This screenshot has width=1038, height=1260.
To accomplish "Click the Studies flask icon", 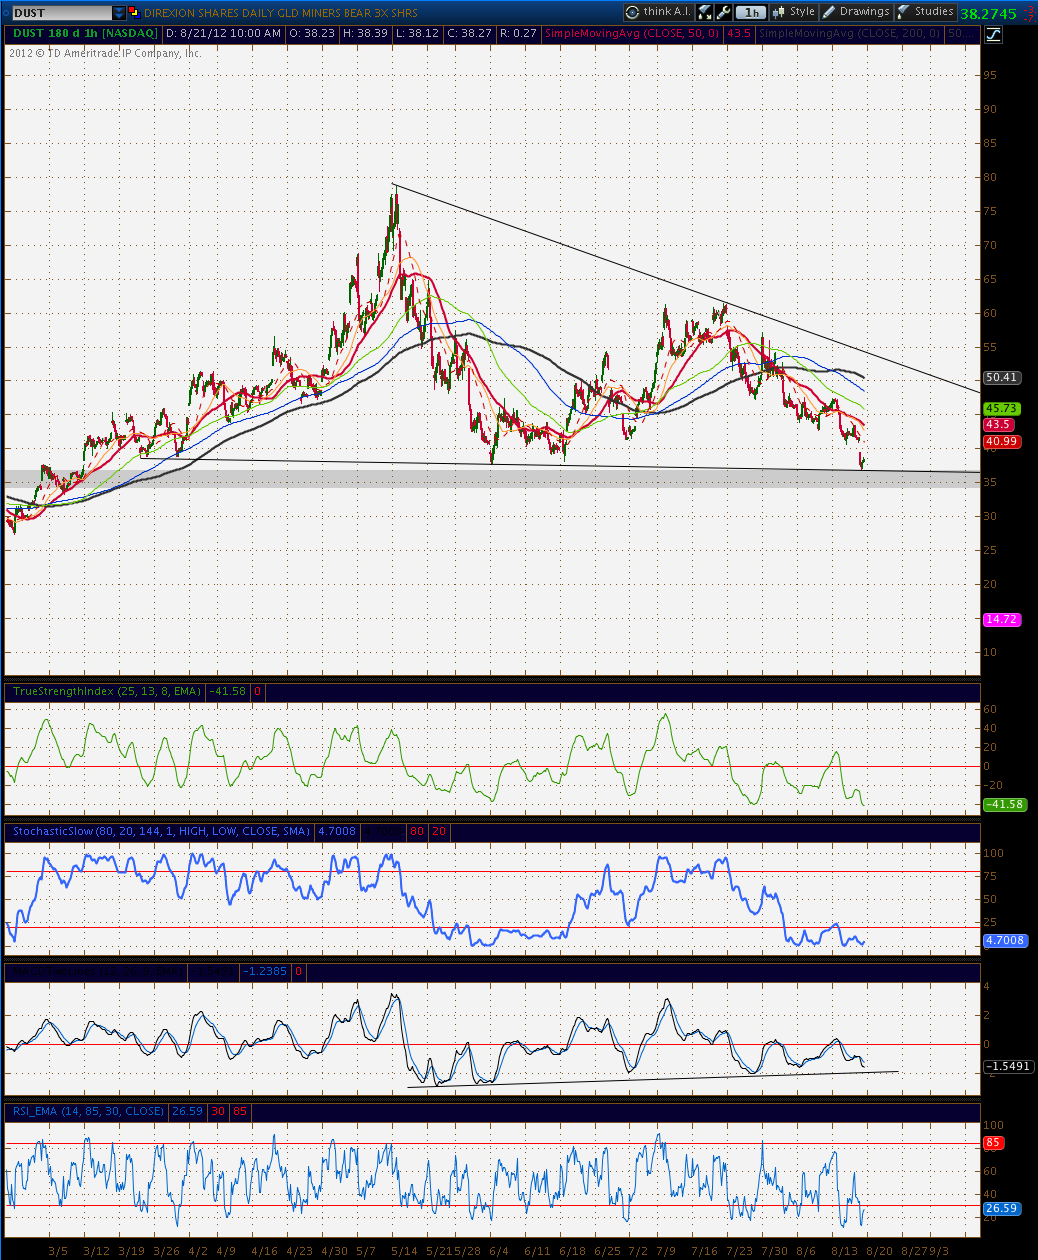I will point(904,12).
